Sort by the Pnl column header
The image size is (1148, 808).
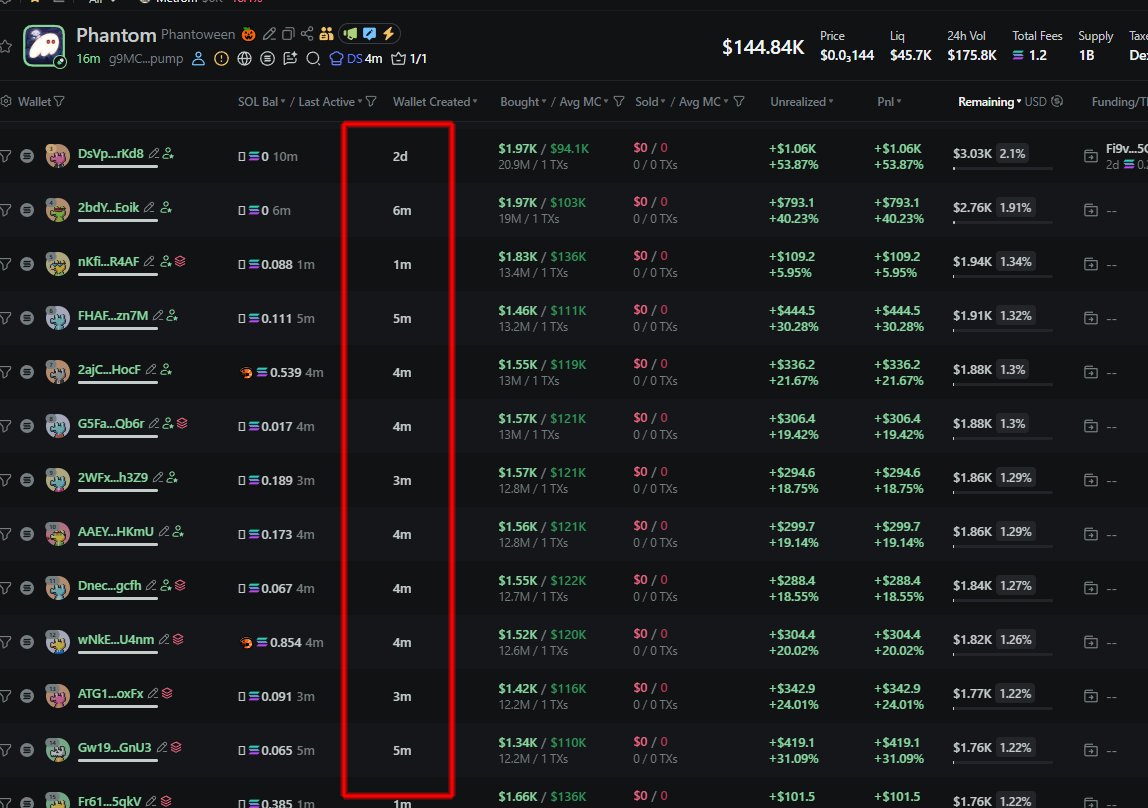coord(889,102)
